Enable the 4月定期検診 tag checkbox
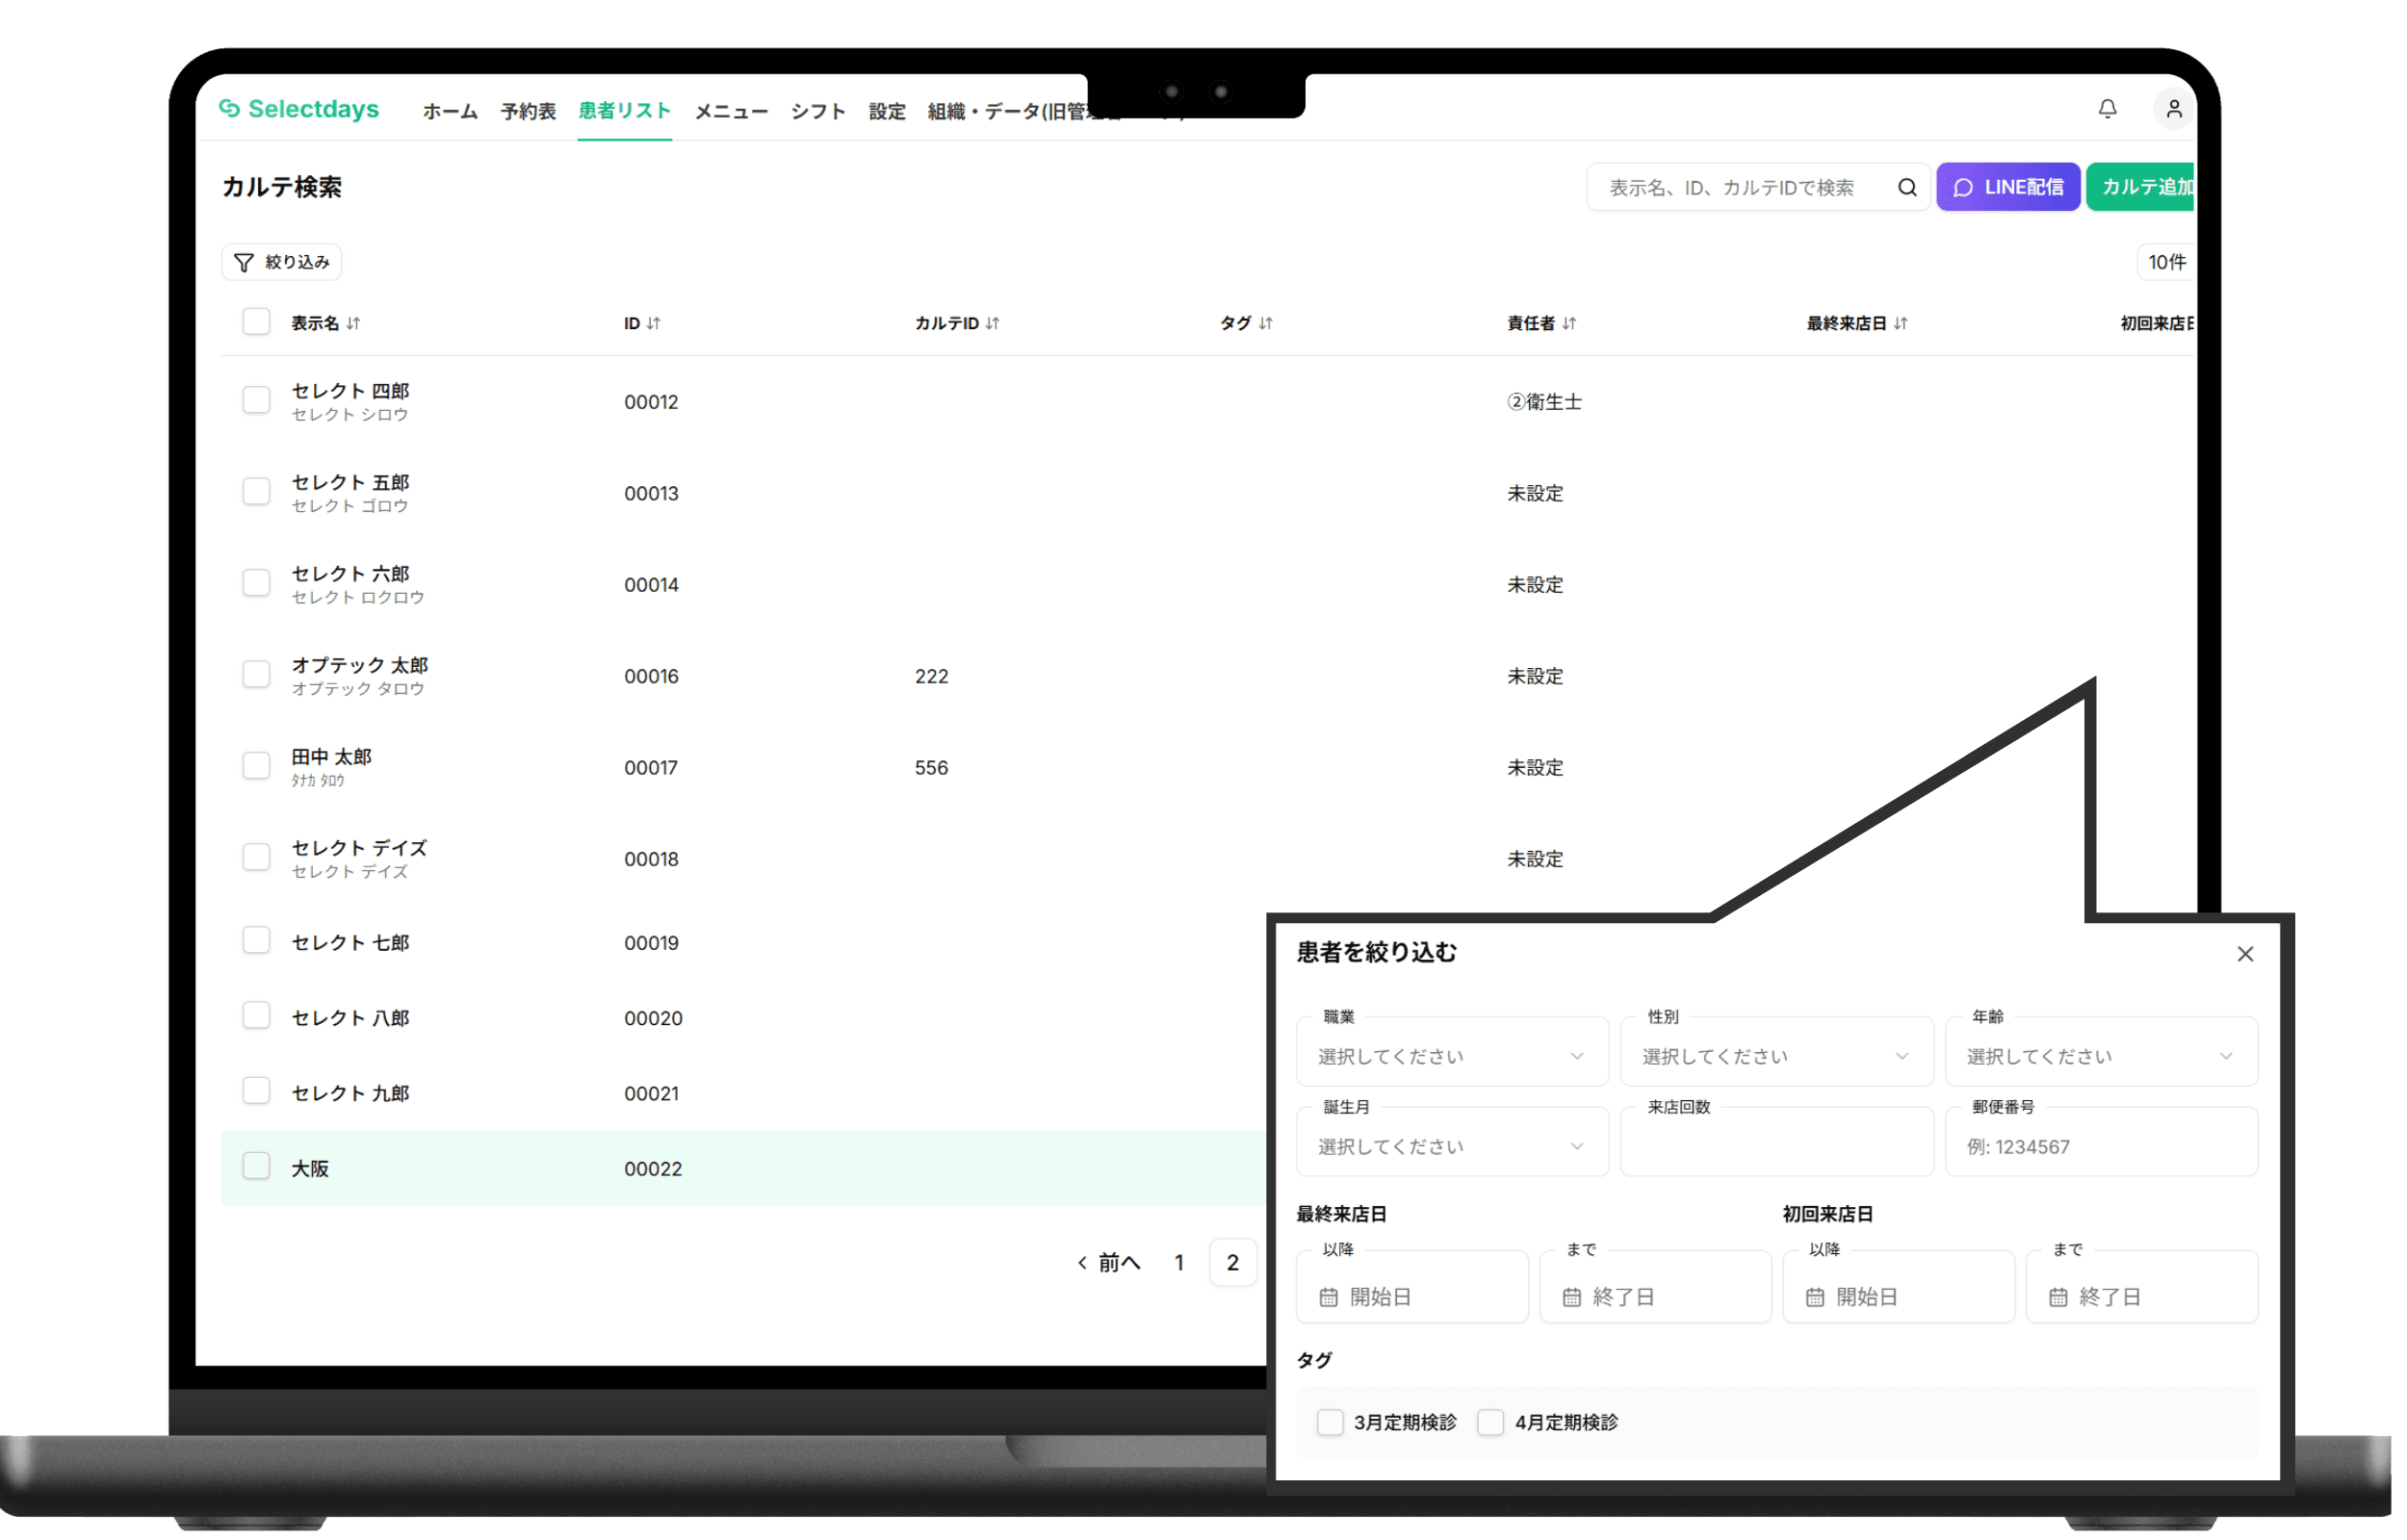This screenshot has width=2407, height=1540. point(1490,1422)
